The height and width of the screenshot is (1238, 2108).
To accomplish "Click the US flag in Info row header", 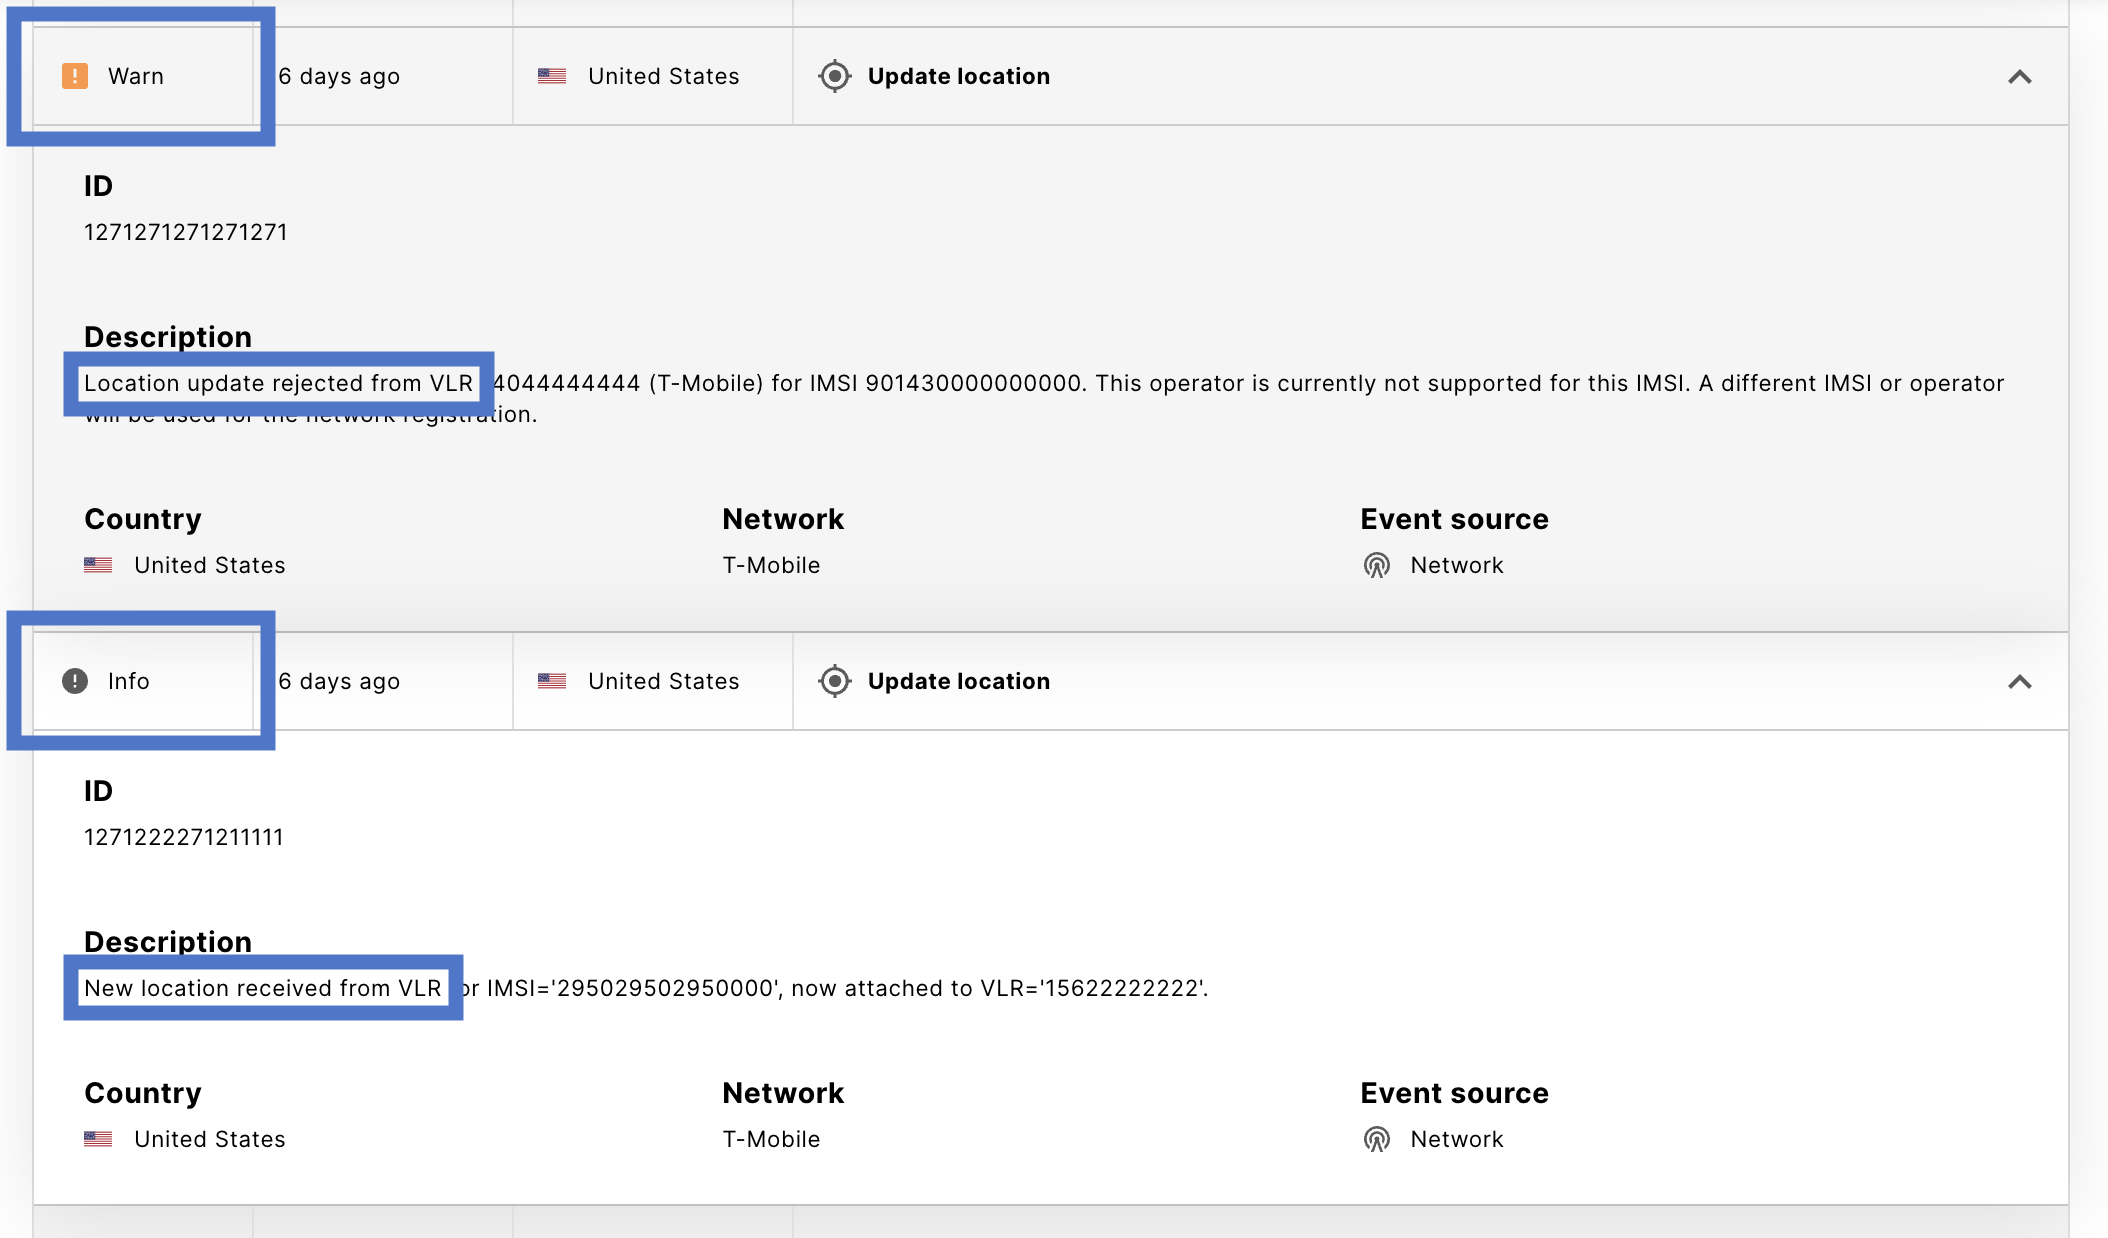I will click(x=552, y=681).
